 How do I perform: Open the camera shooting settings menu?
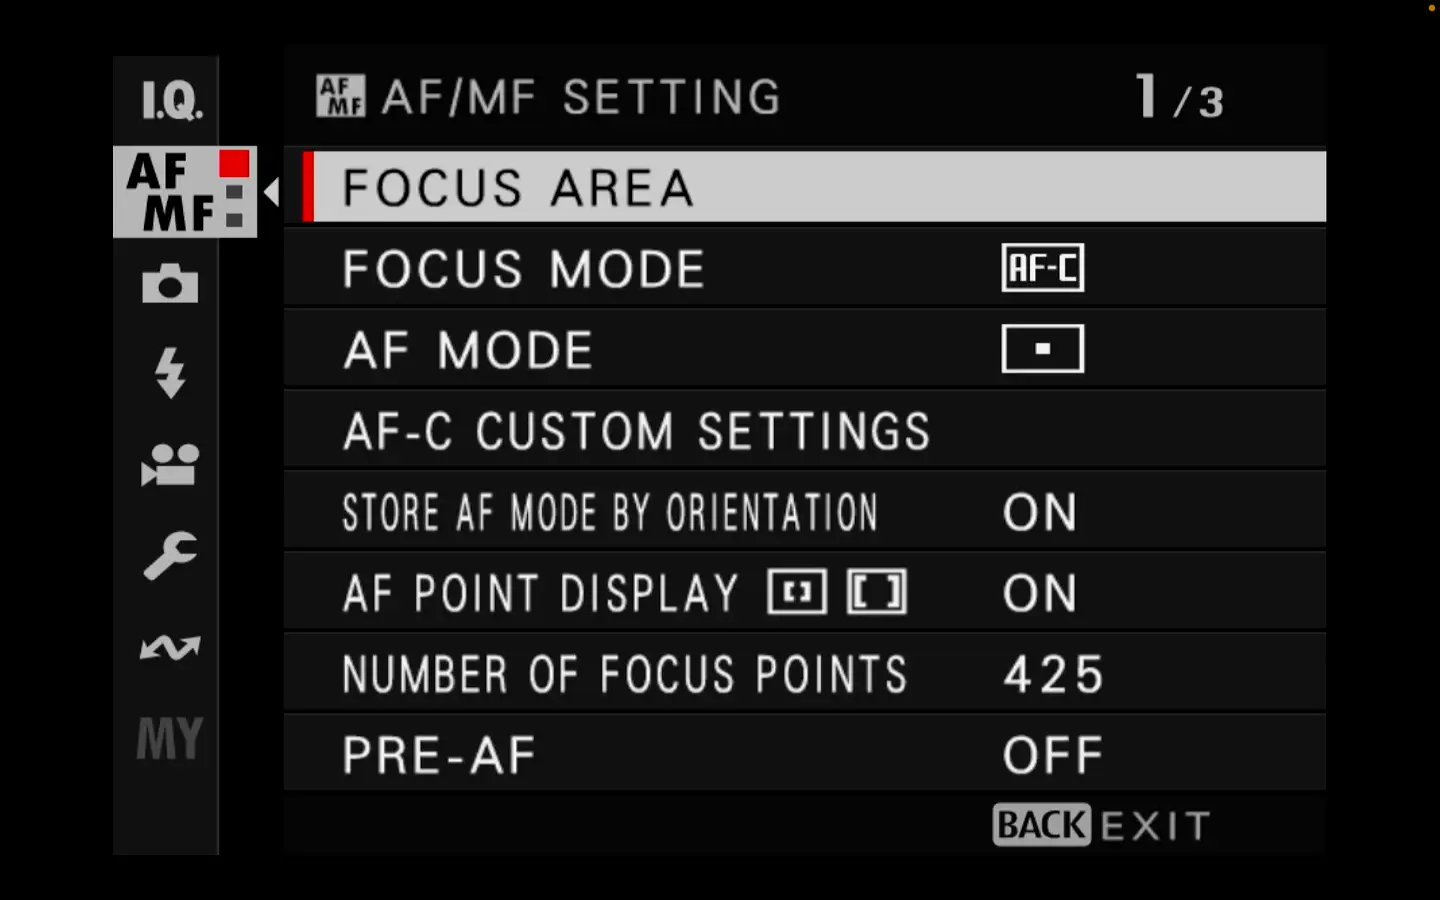tap(168, 283)
